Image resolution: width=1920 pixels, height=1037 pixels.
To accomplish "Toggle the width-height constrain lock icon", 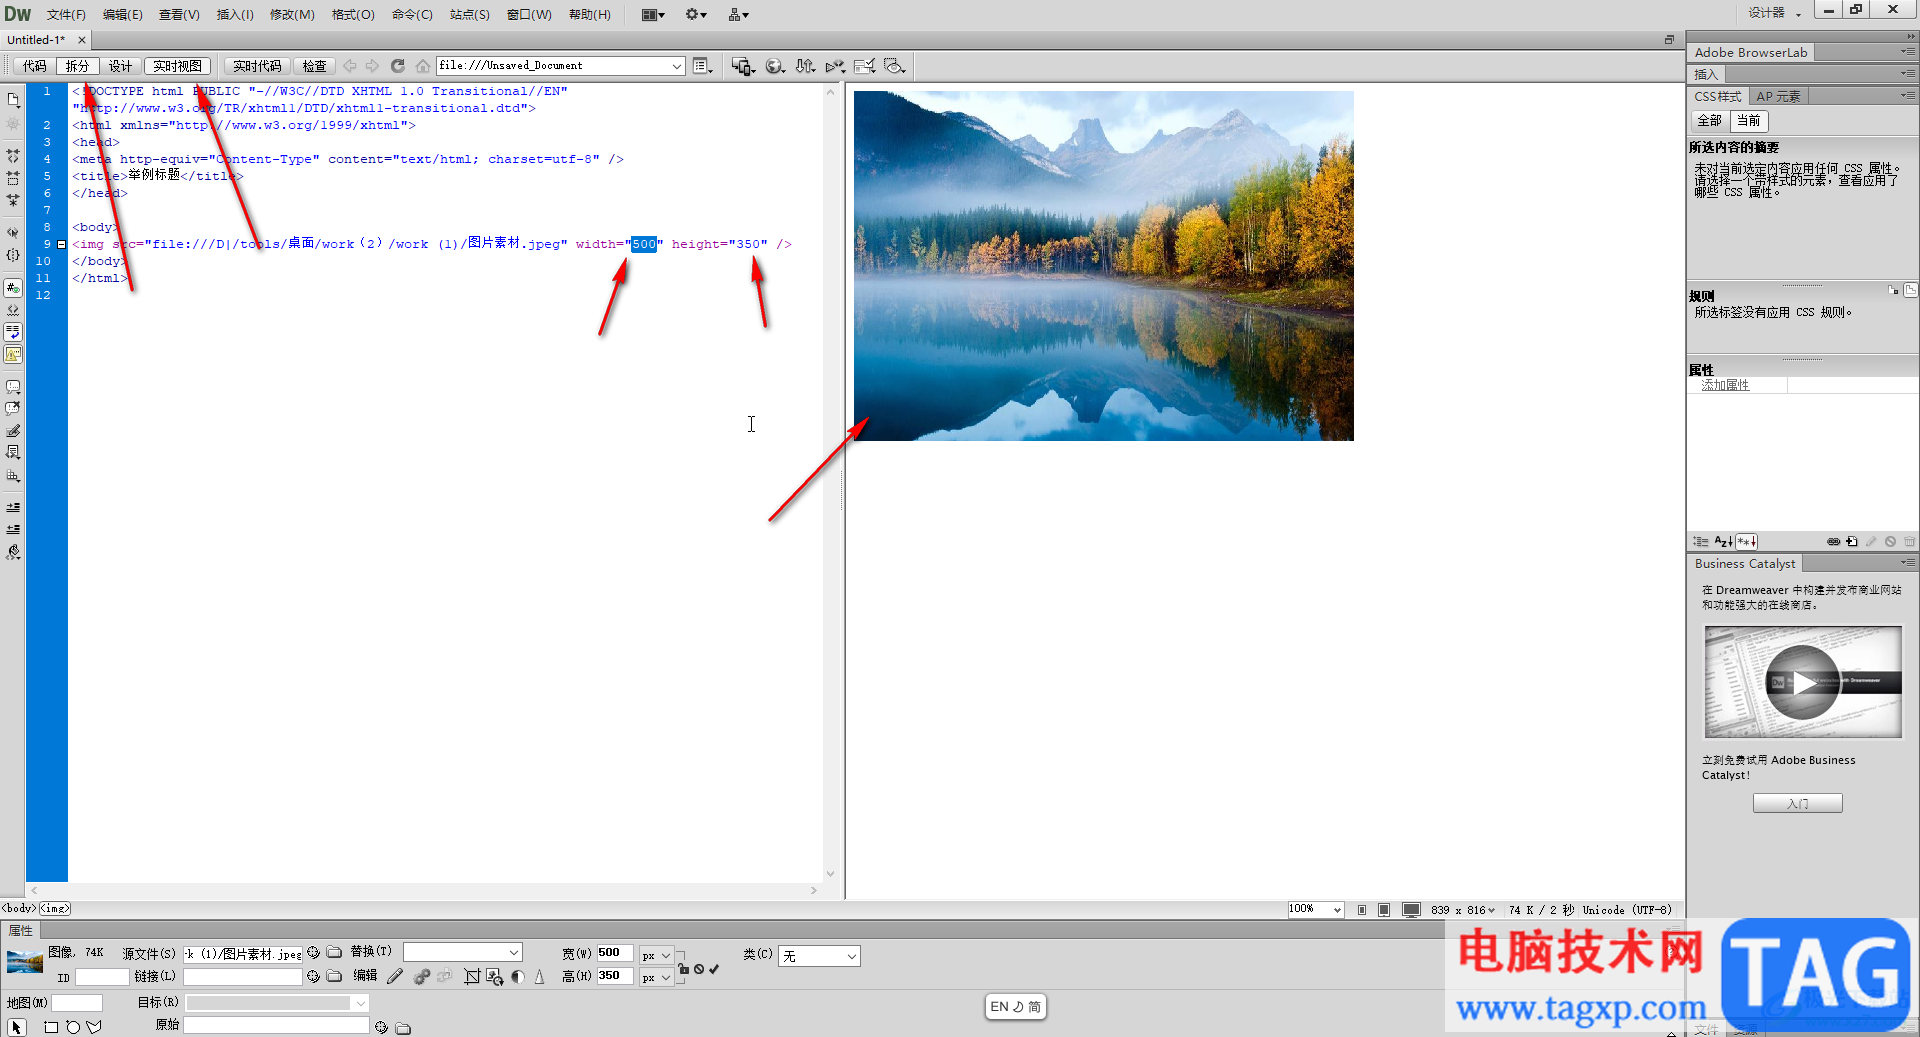I will [684, 968].
